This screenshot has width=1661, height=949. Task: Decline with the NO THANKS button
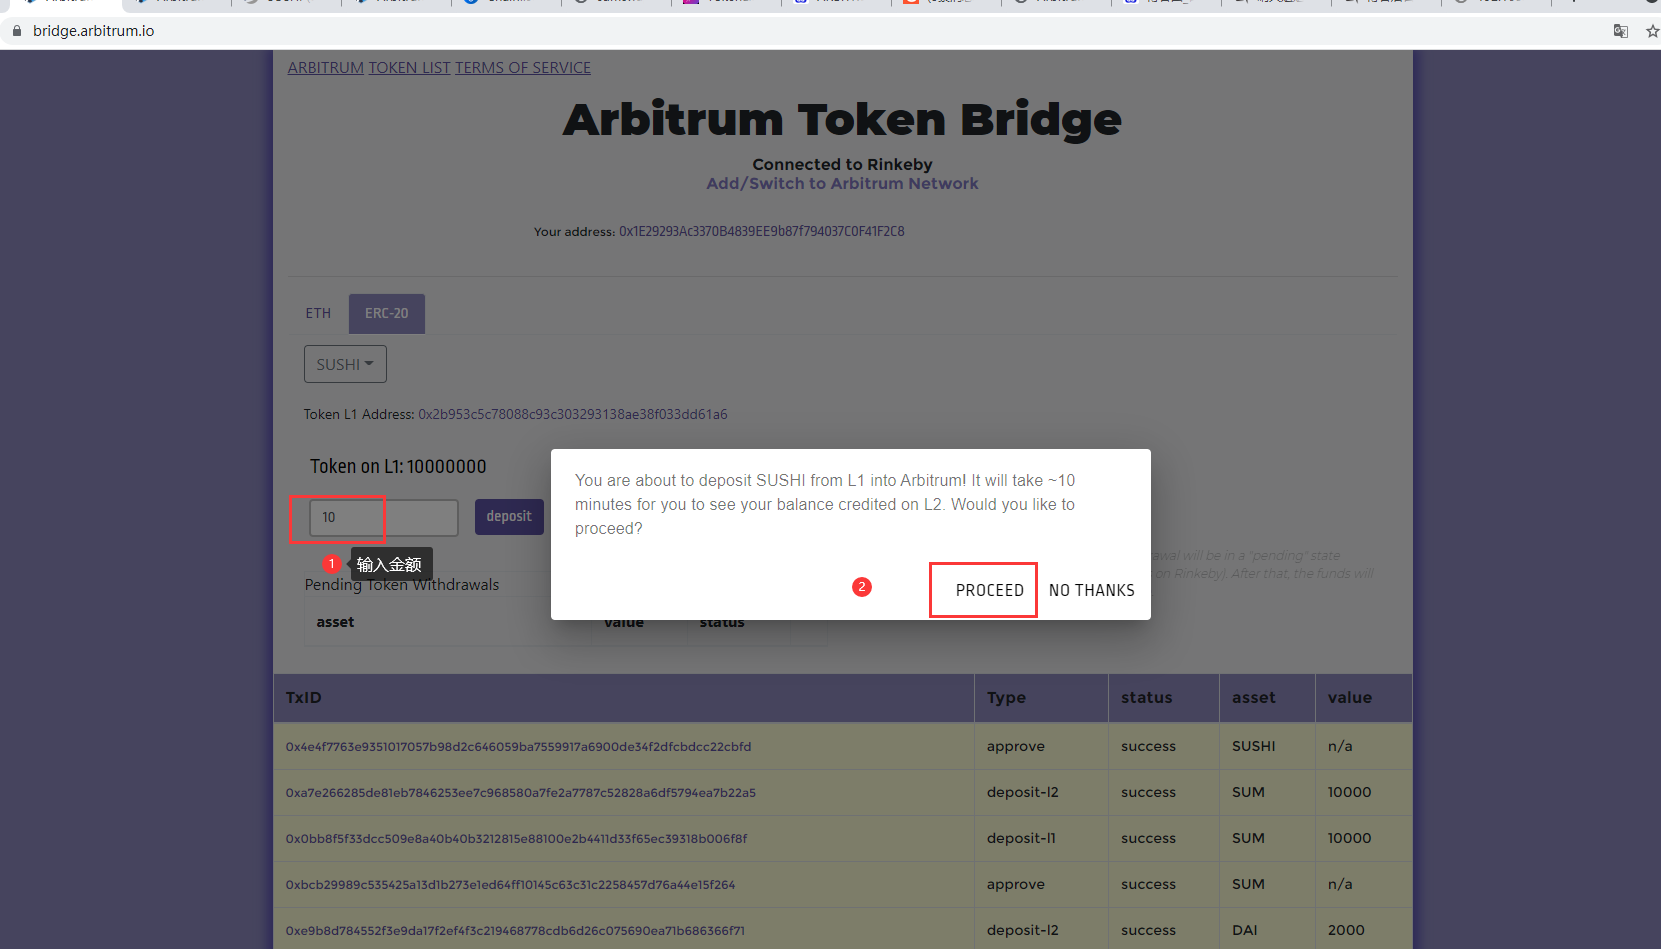[x=1092, y=590]
